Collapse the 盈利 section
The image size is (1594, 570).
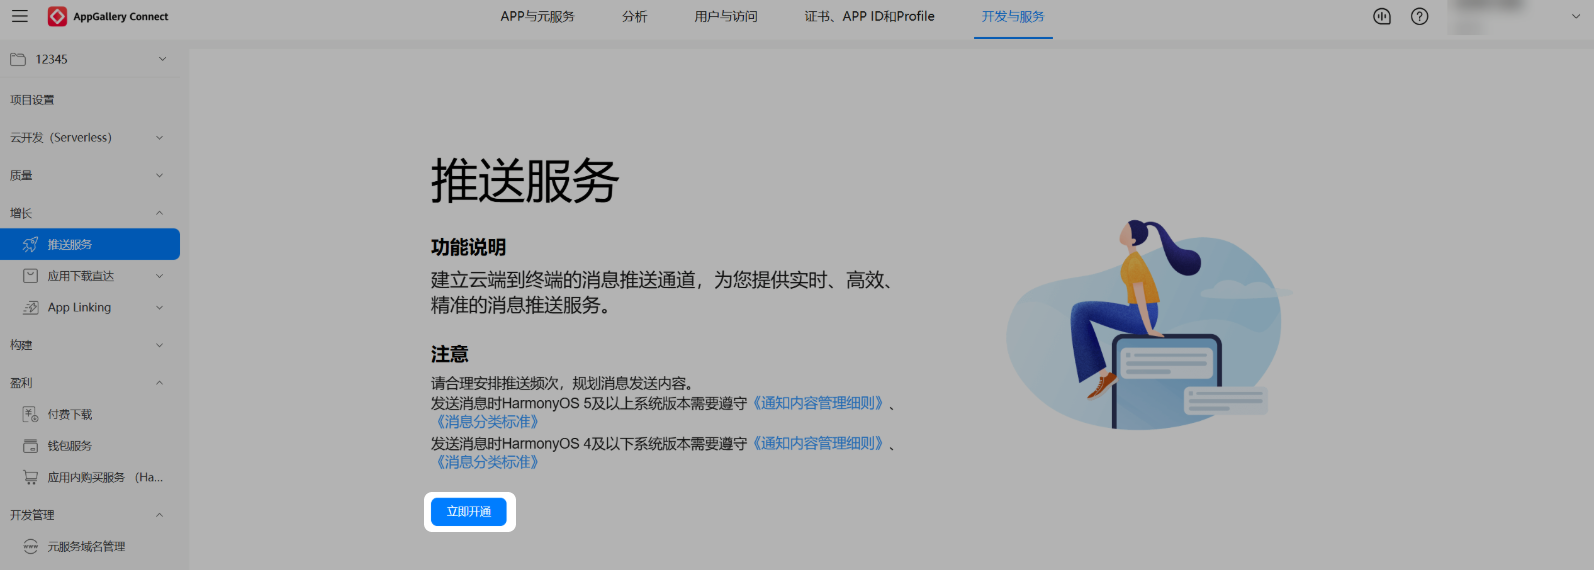159,383
